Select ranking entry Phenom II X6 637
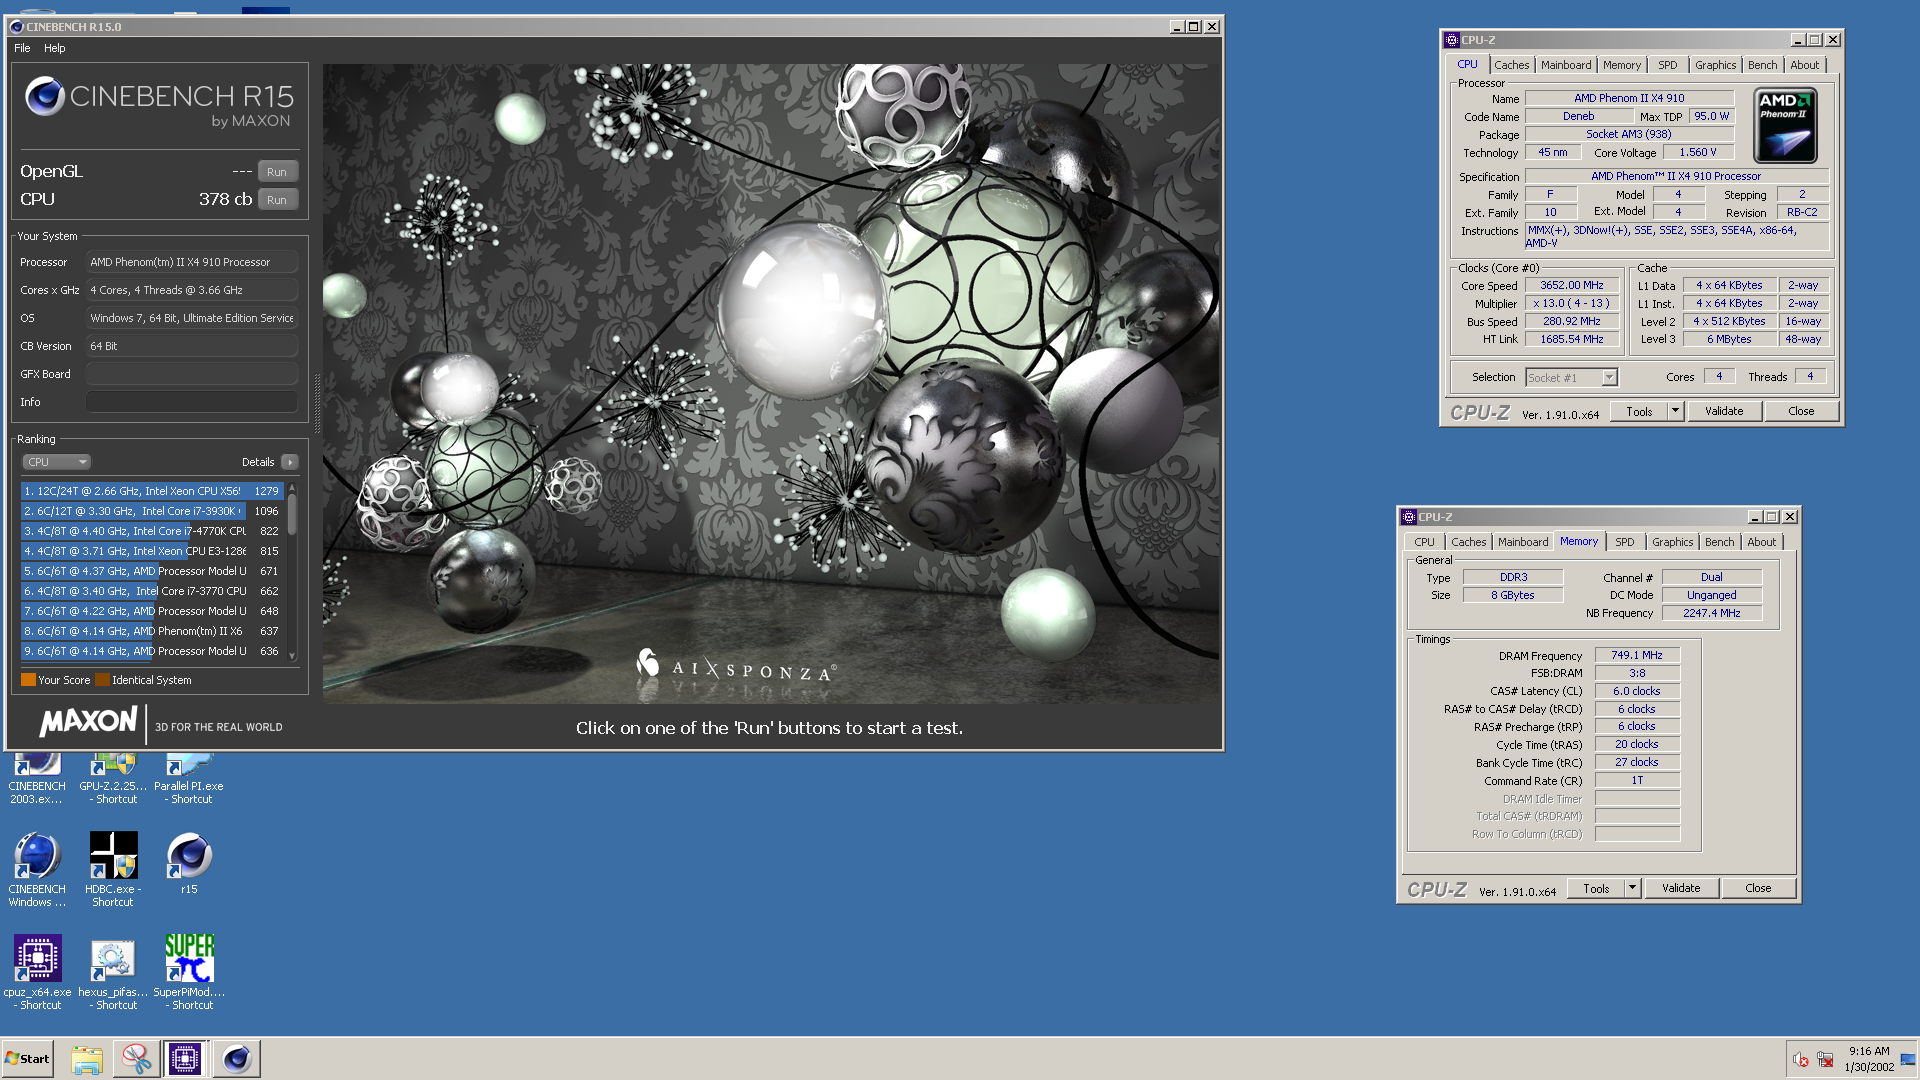Screen dimensions: 1920x1080 153,631
